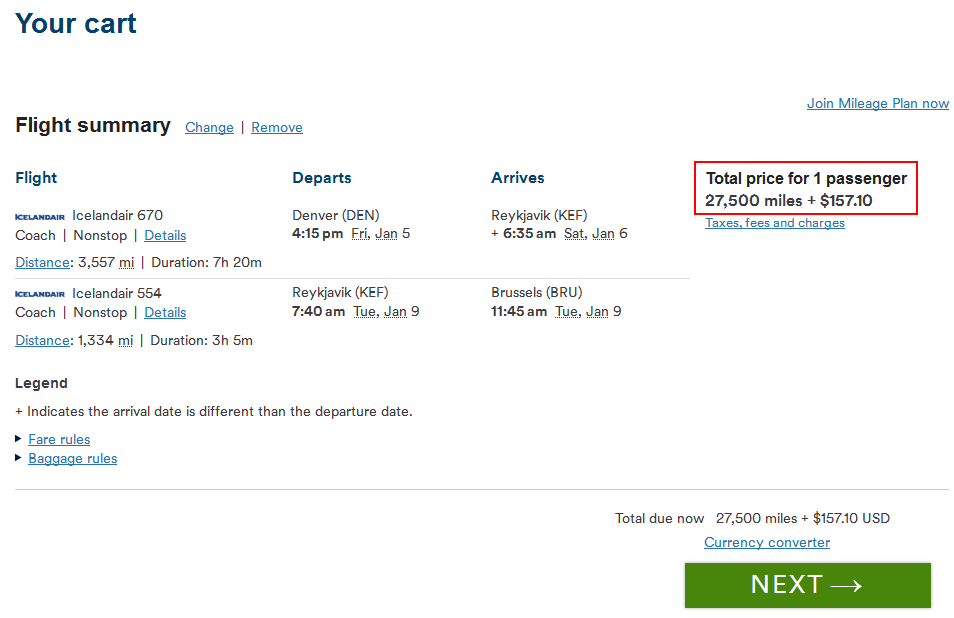Click the Icelandair logo beside flight 554
The image size is (954, 618).
coord(40,294)
